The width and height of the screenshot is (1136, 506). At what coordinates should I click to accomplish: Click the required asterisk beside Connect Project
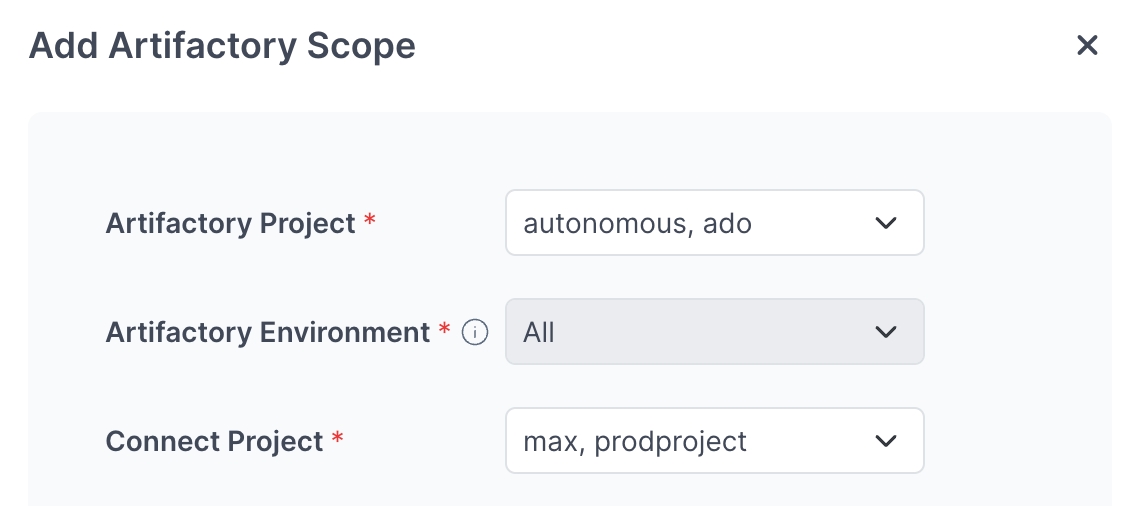tap(338, 439)
